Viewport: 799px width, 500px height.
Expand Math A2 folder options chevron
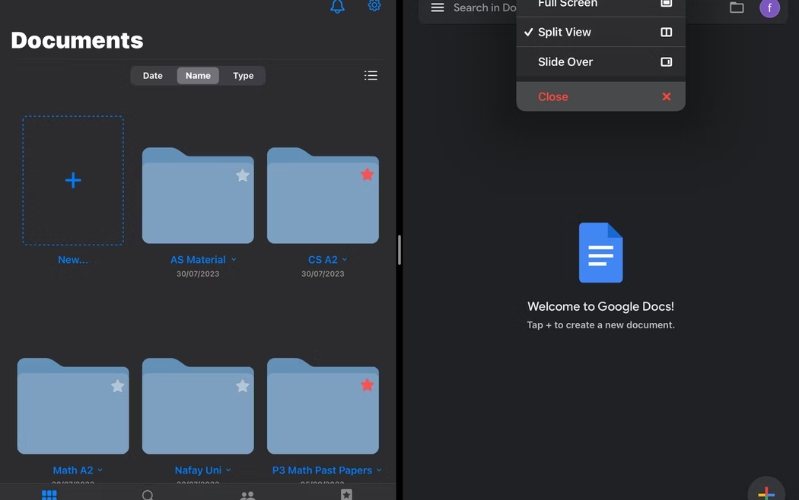click(100, 470)
